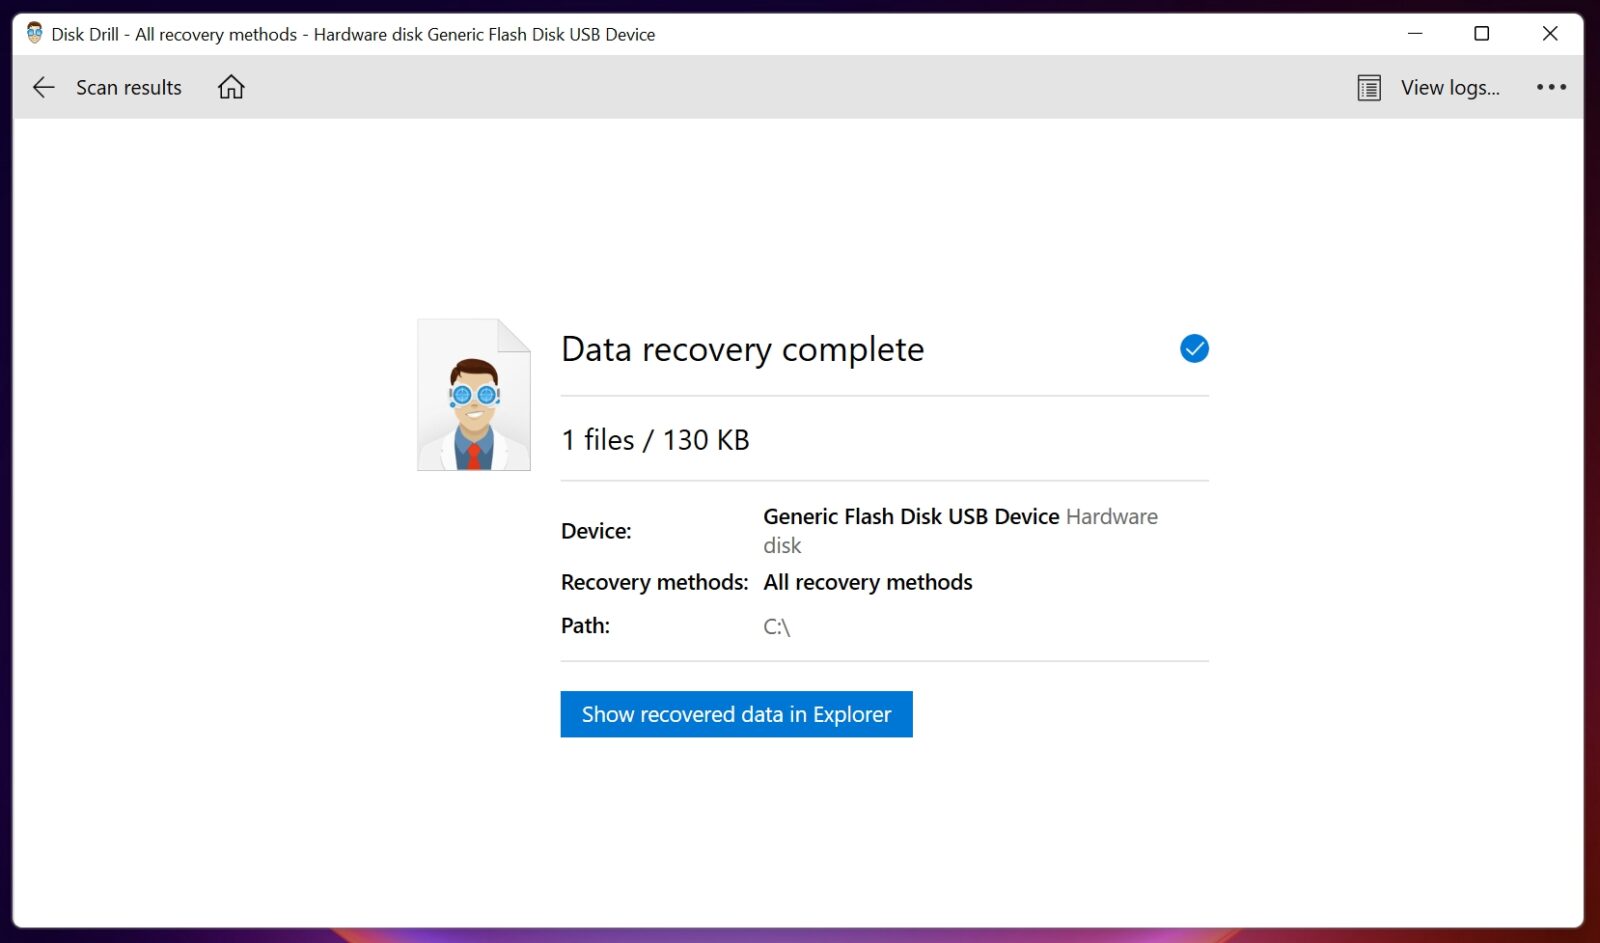Minimize the Disk Drill window
The height and width of the screenshot is (943, 1600).
(x=1414, y=33)
